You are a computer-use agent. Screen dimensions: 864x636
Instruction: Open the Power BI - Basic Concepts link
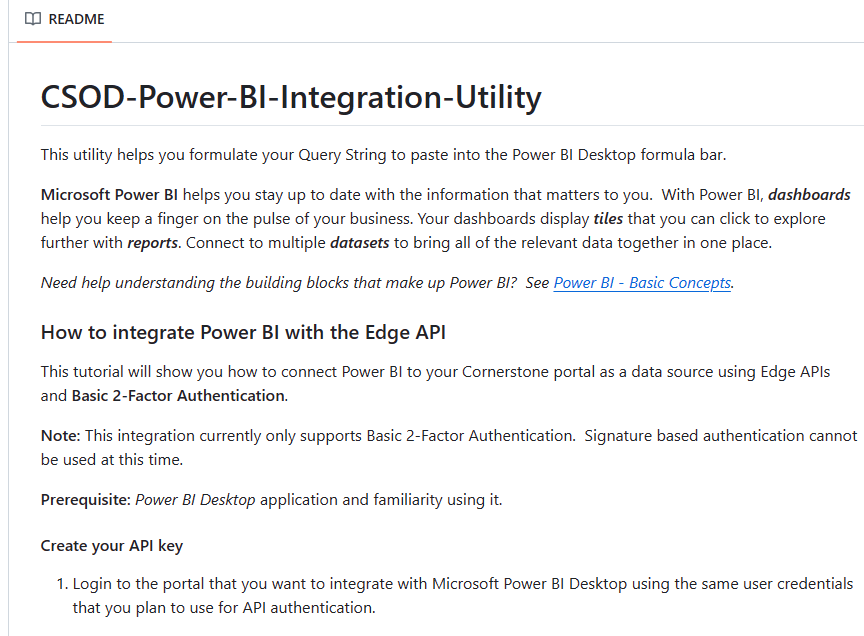tap(642, 283)
